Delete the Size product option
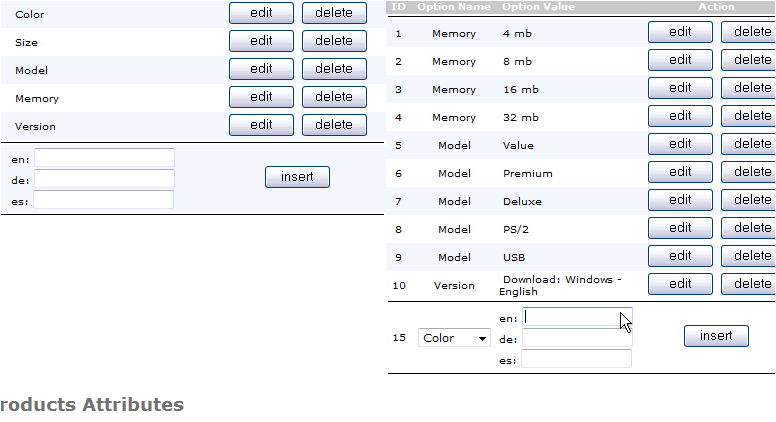The image size is (776, 422). [334, 41]
